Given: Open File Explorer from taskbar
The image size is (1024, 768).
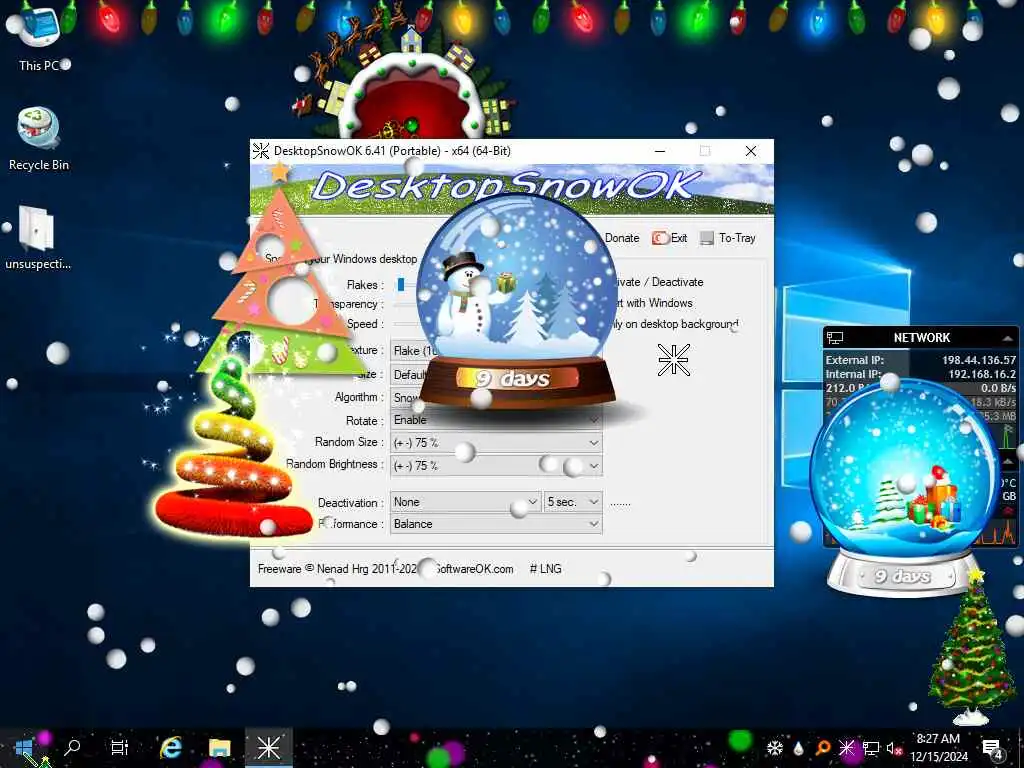Looking at the screenshot, I should click(220, 748).
